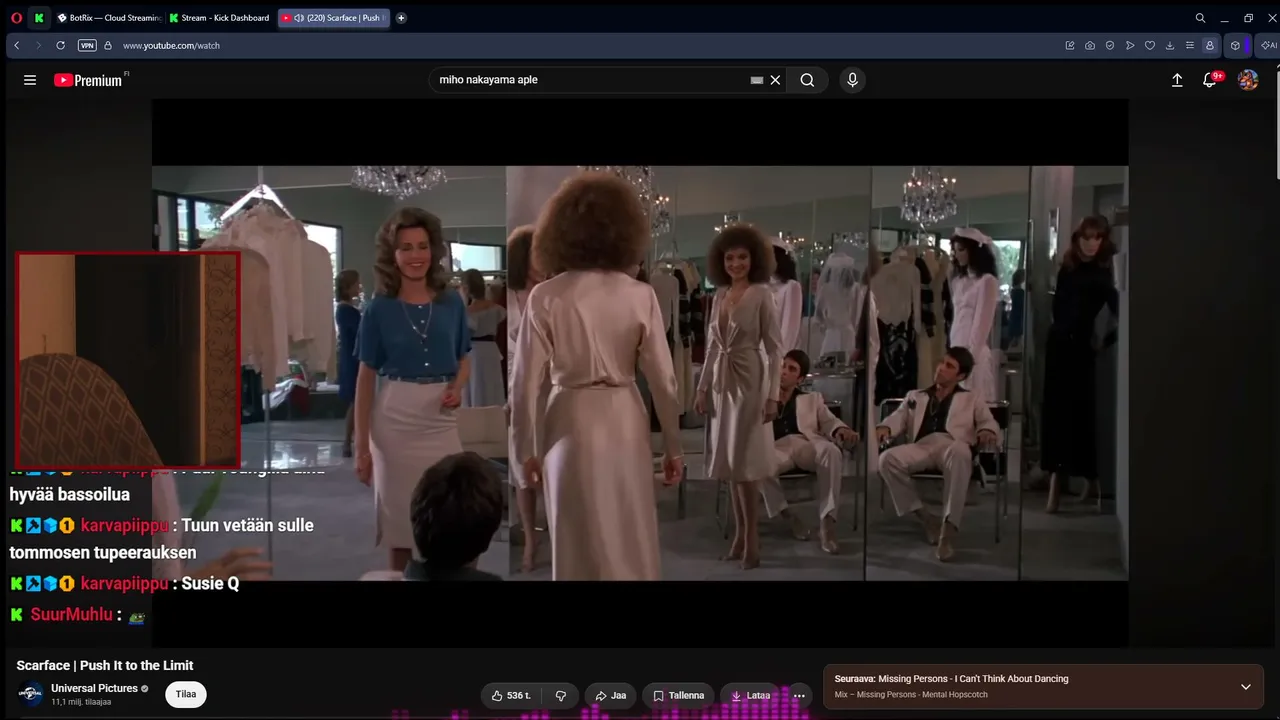Submit the YouTube search
Screen dimensions: 1280x720
click(807, 80)
